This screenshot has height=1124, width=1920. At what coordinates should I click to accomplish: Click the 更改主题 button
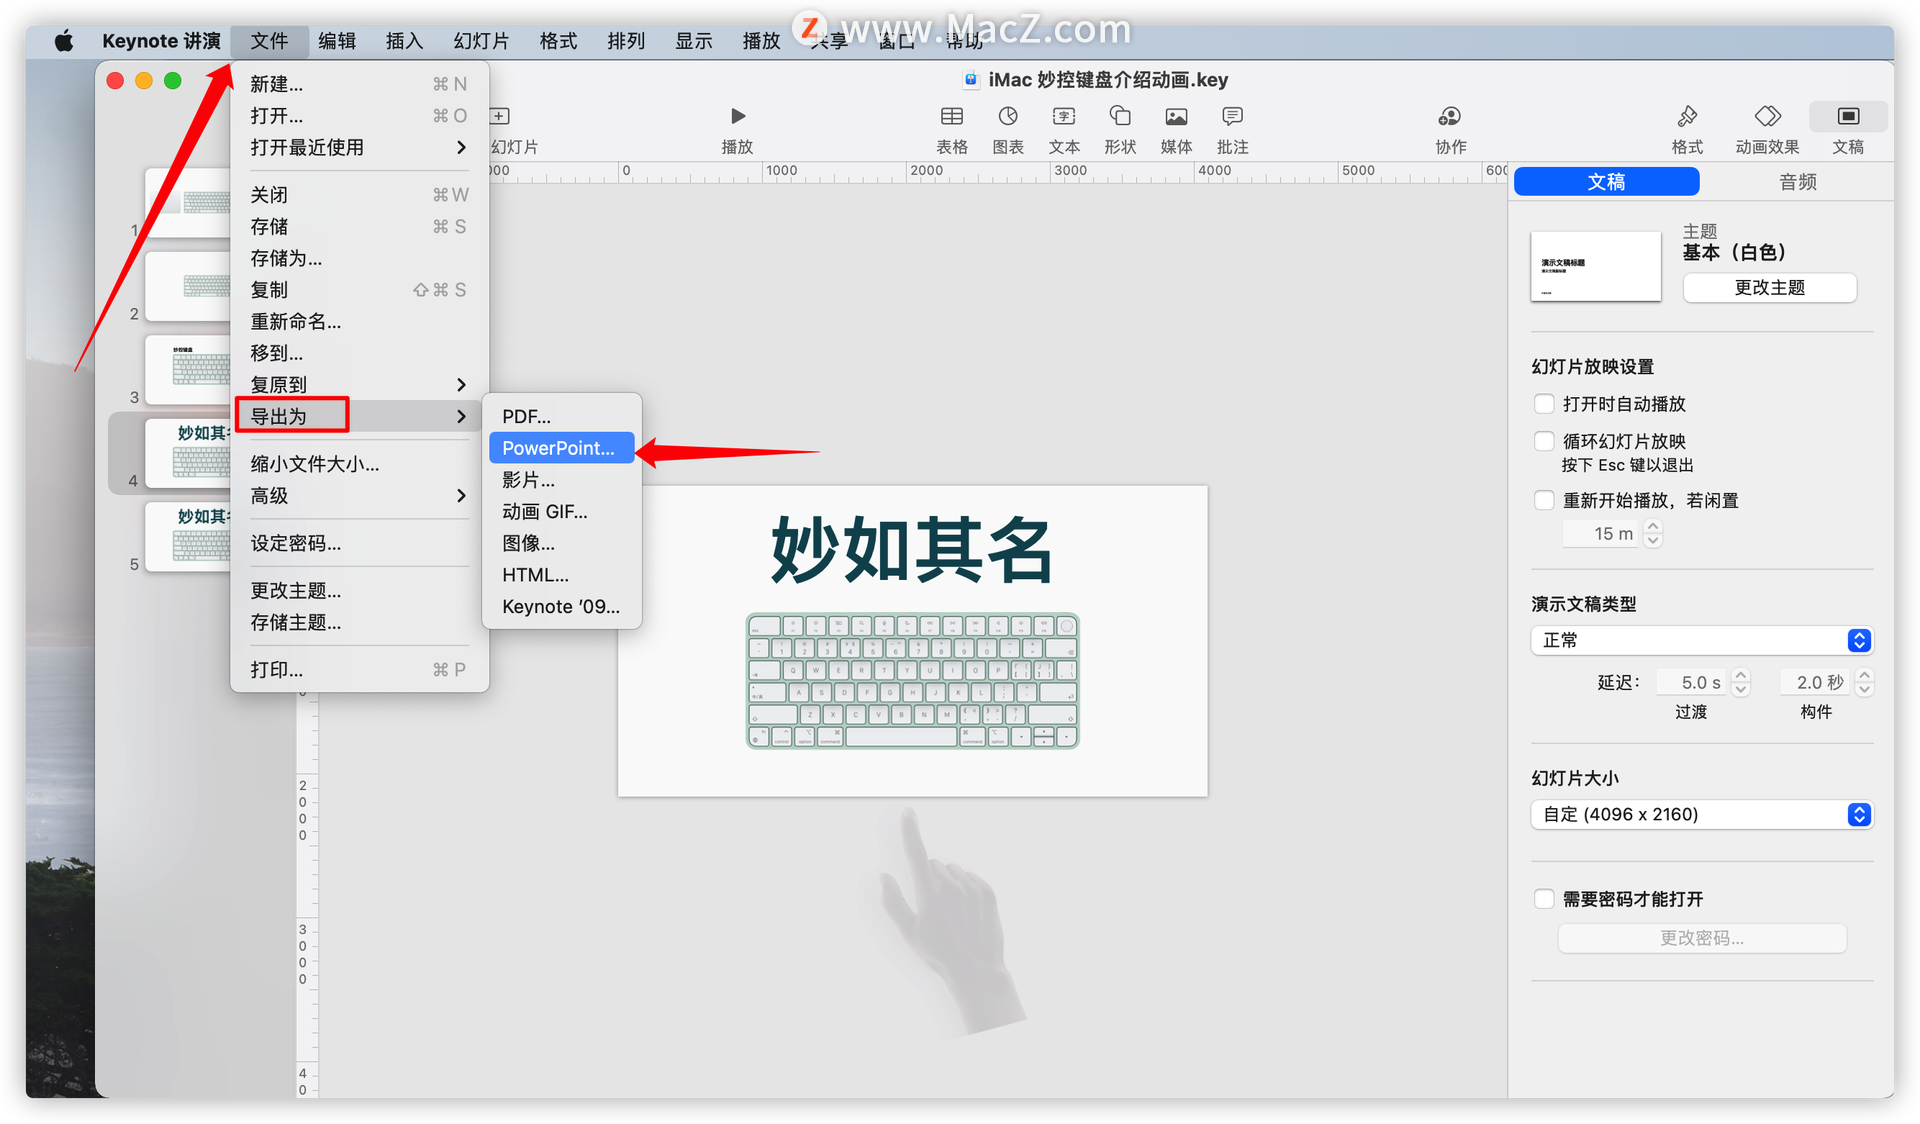pos(1769,288)
